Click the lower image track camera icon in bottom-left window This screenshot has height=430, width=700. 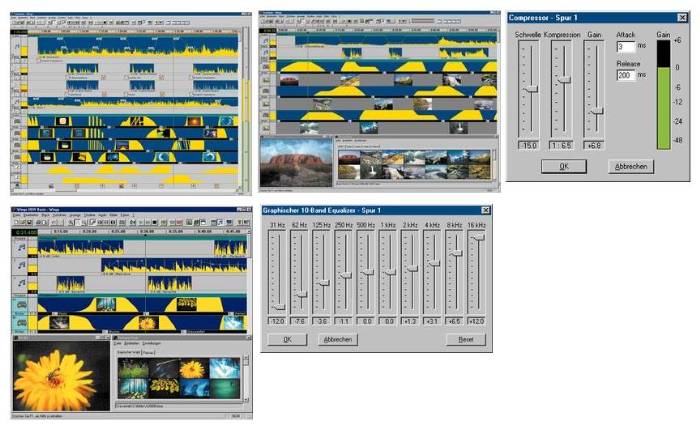tap(21, 322)
